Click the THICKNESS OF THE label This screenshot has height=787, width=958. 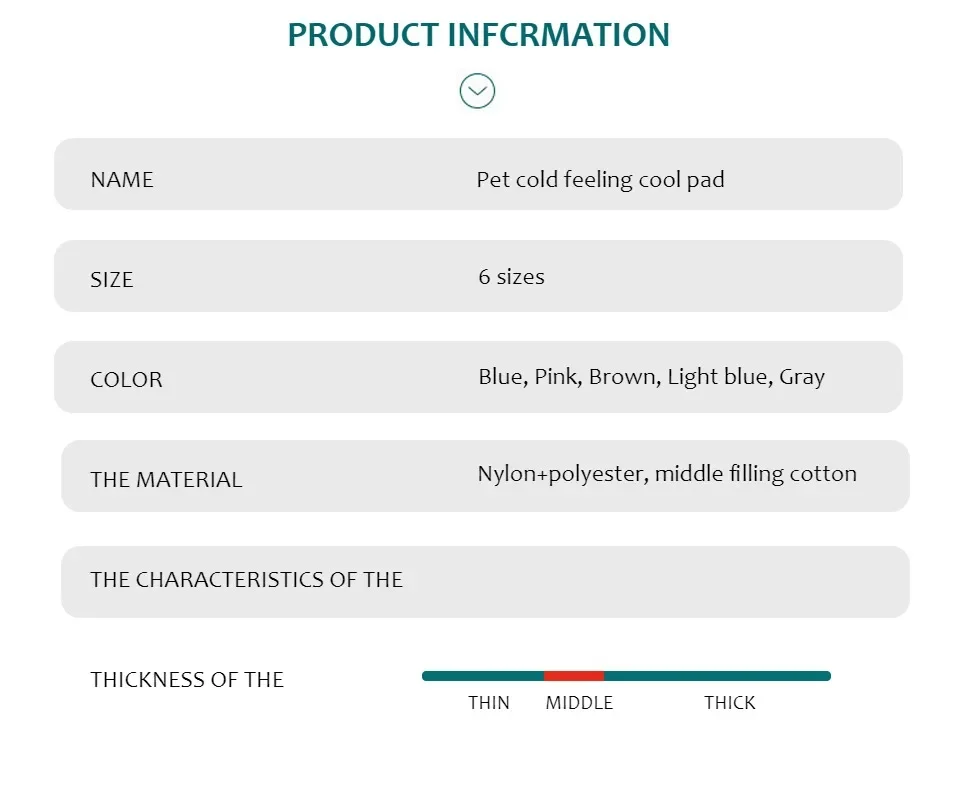[187, 680]
